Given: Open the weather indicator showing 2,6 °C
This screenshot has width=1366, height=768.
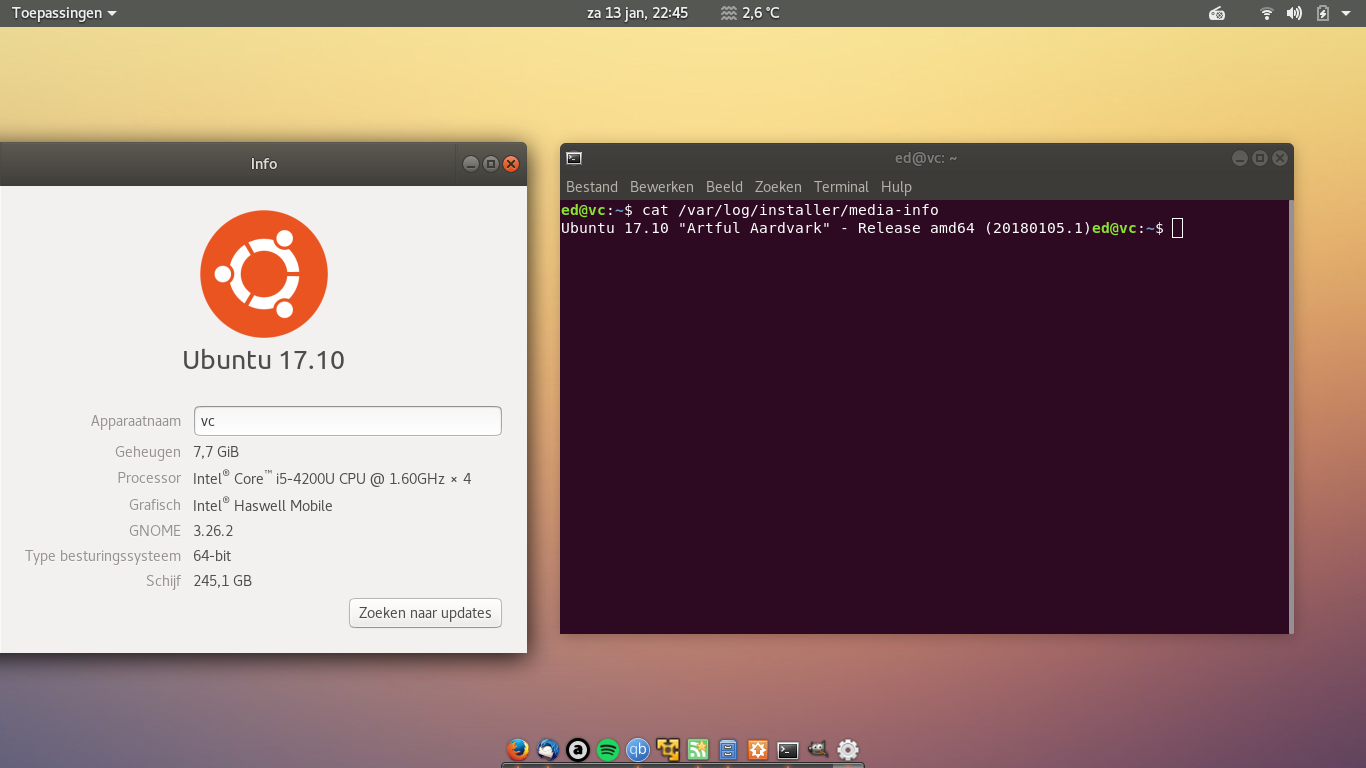Looking at the screenshot, I should coord(750,13).
